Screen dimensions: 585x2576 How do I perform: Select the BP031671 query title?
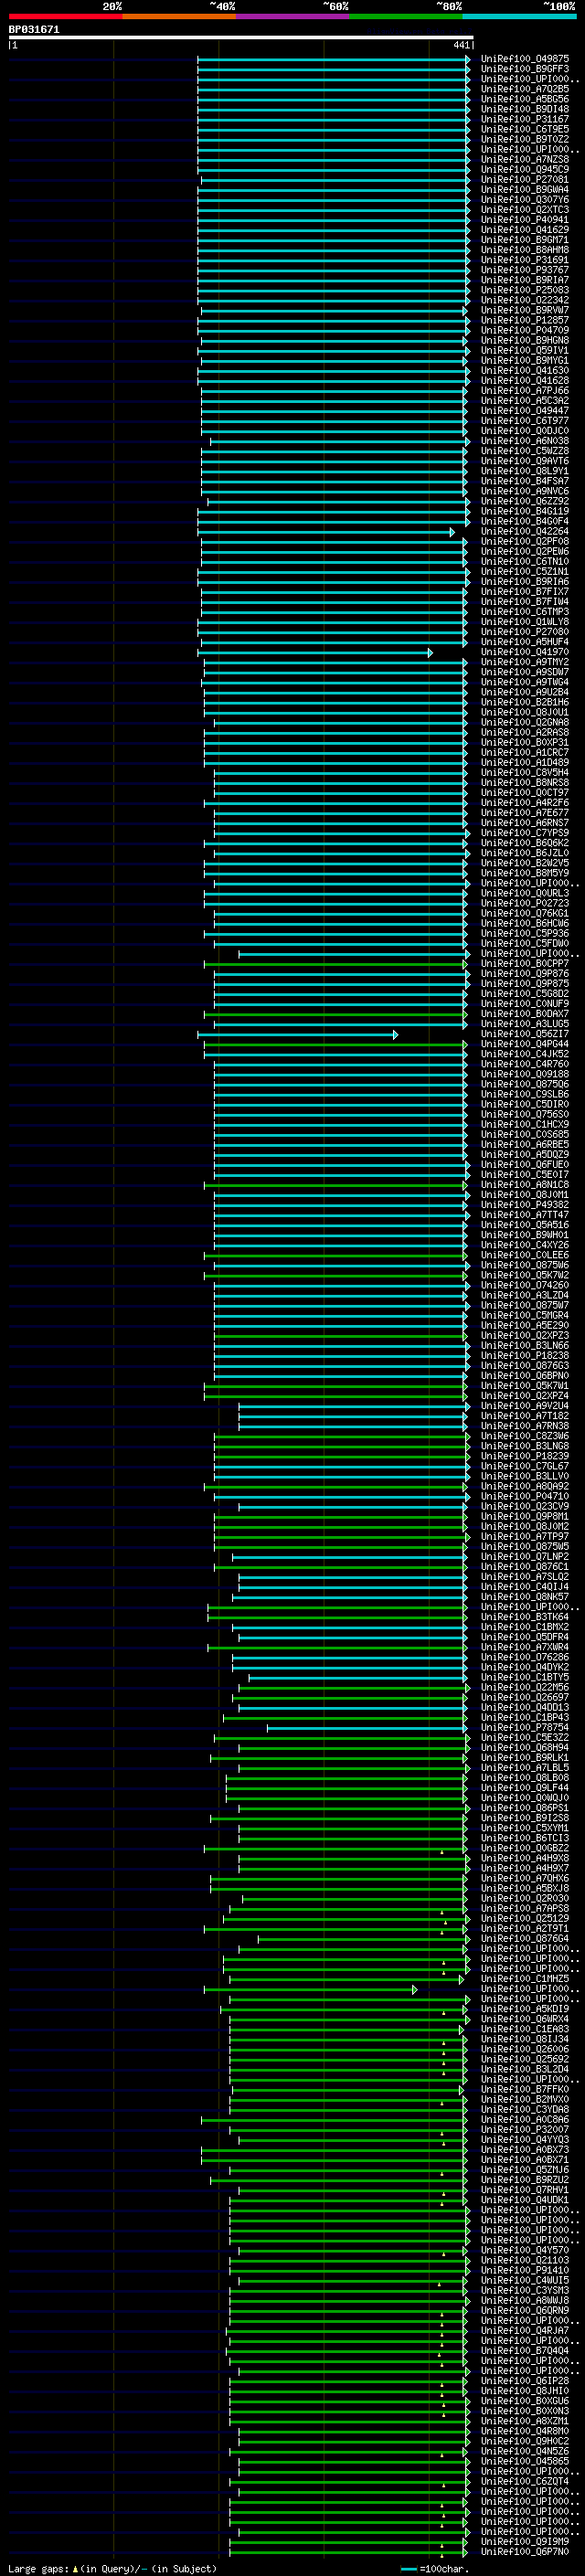coord(34,30)
